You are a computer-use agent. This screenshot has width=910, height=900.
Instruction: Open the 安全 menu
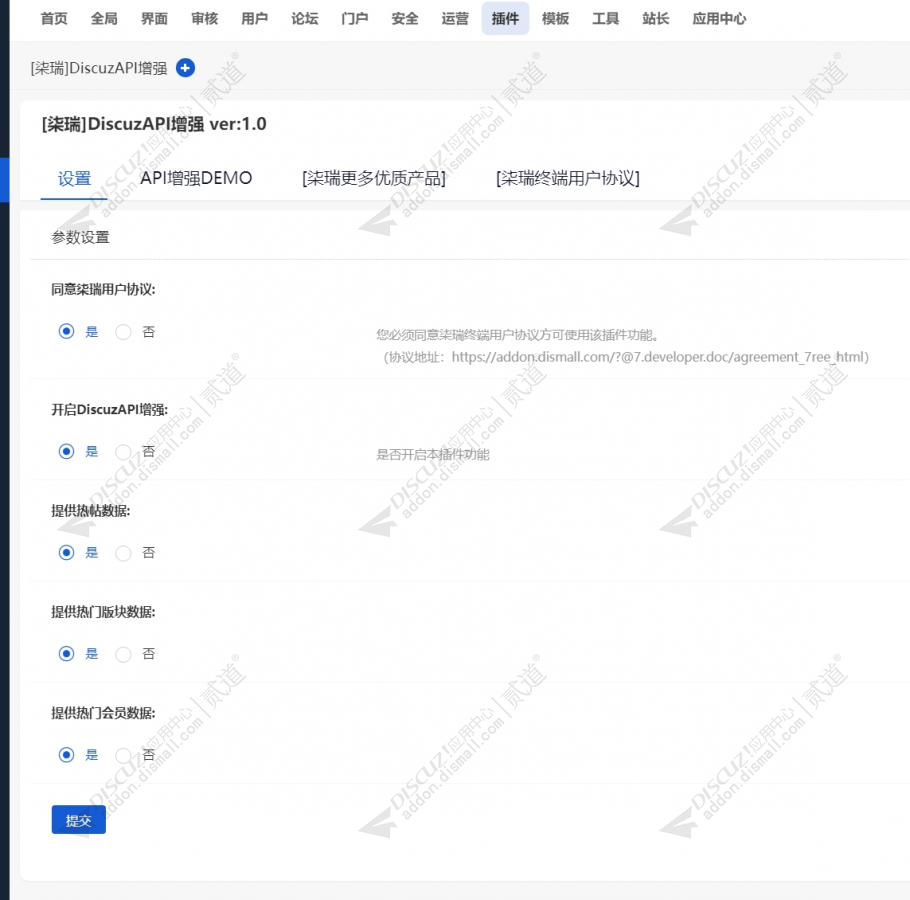point(405,19)
